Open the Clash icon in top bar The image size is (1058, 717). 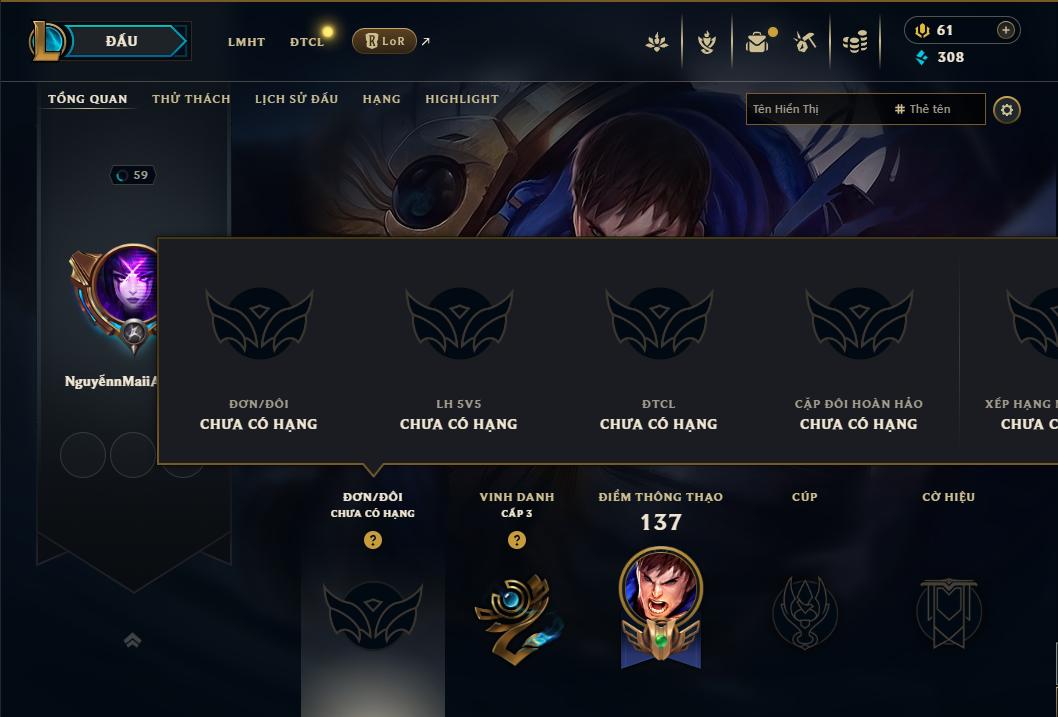tap(657, 42)
